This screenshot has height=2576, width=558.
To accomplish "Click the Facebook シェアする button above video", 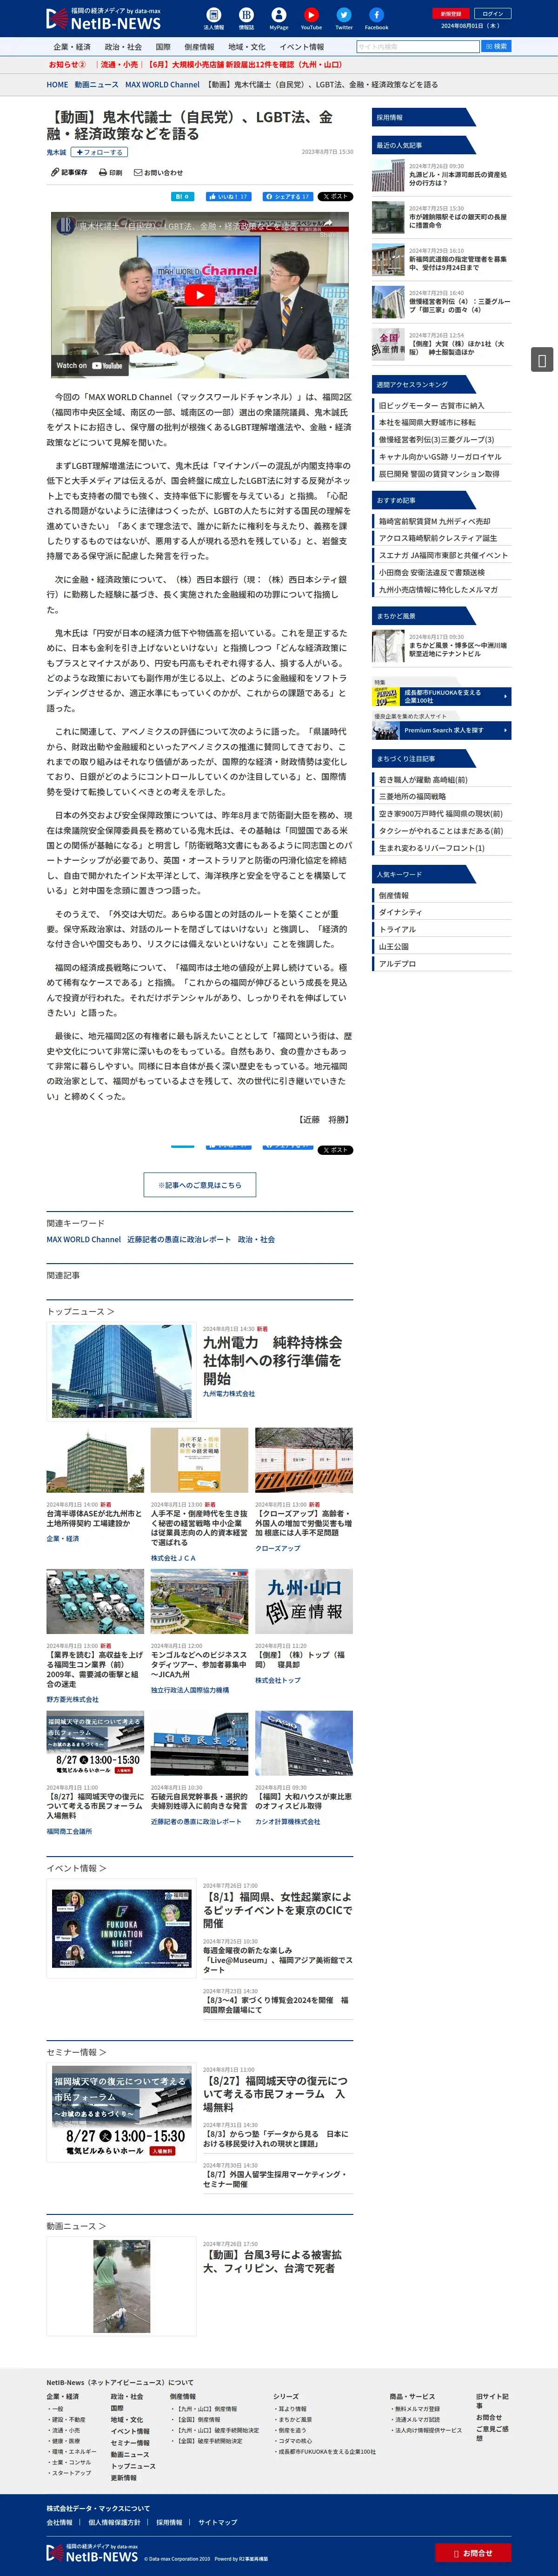I will coord(287,196).
